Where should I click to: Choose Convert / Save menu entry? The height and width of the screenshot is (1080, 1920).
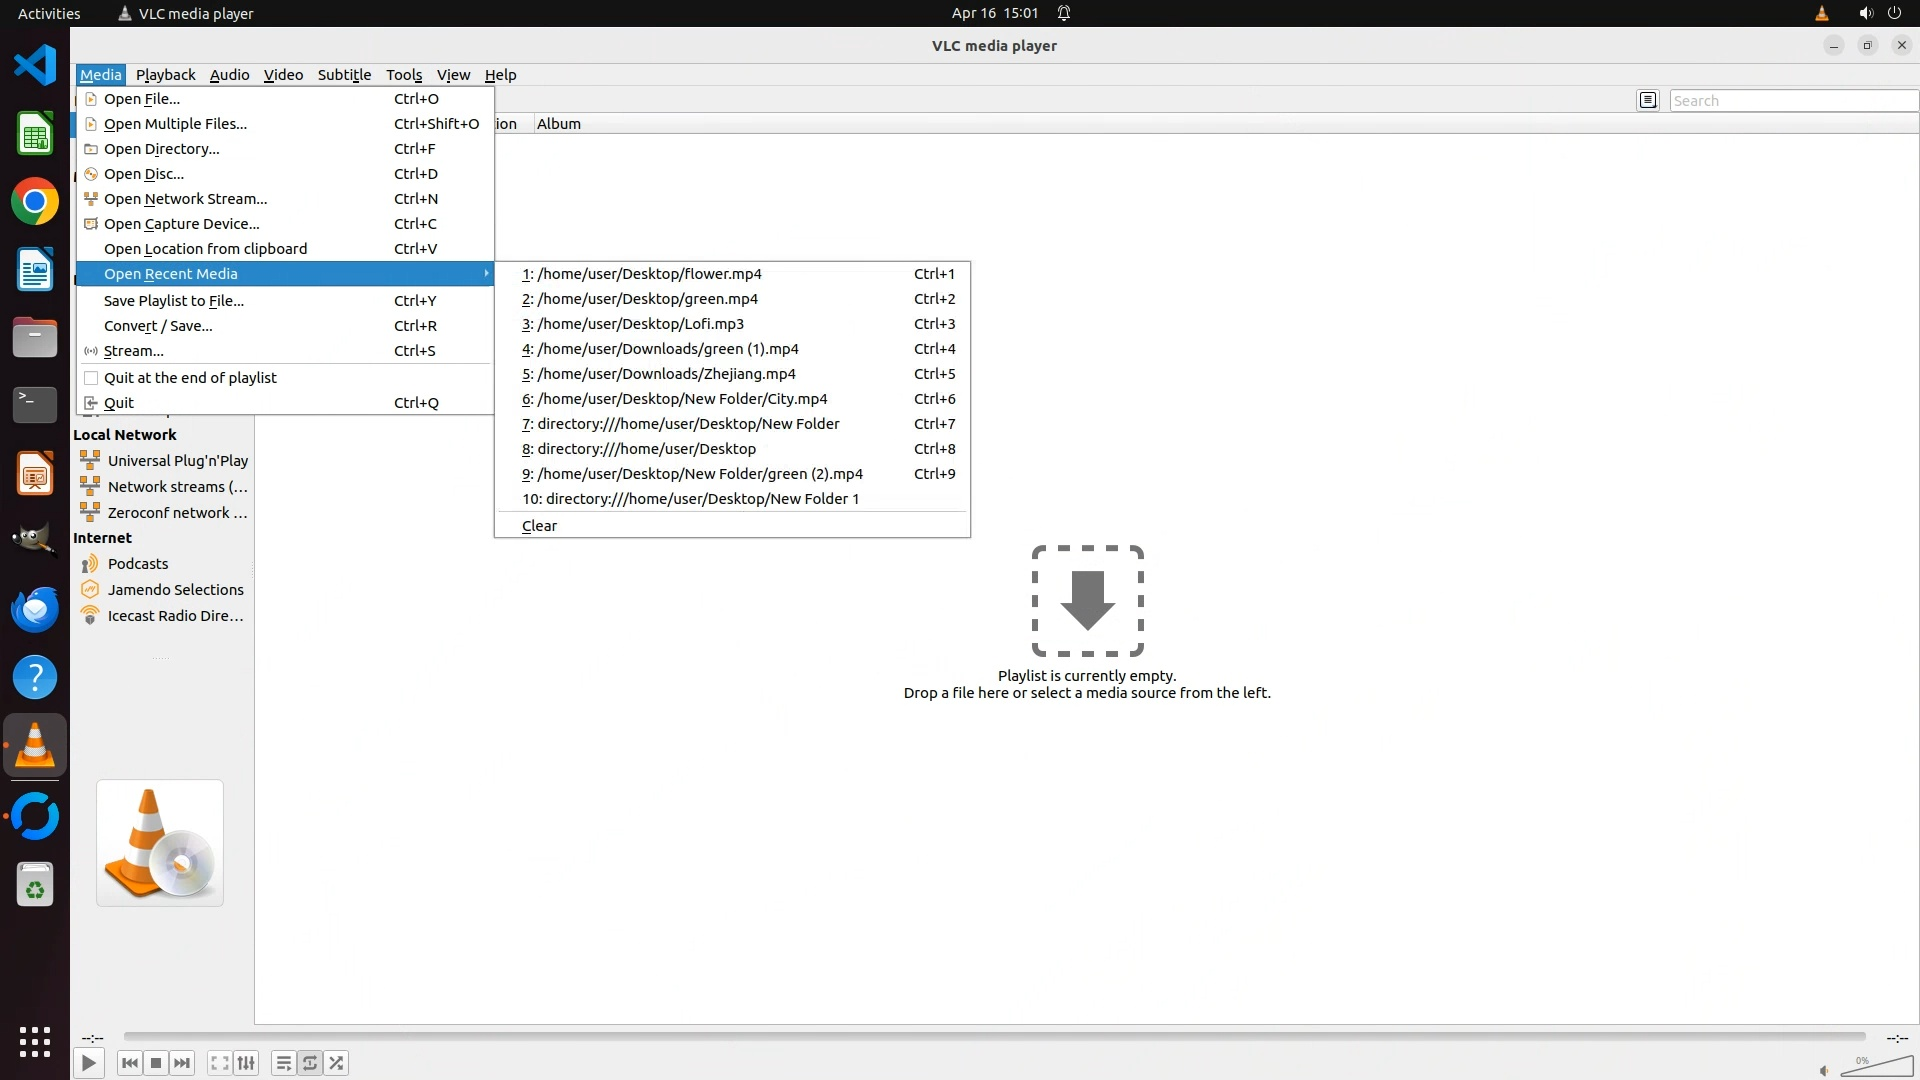158,326
